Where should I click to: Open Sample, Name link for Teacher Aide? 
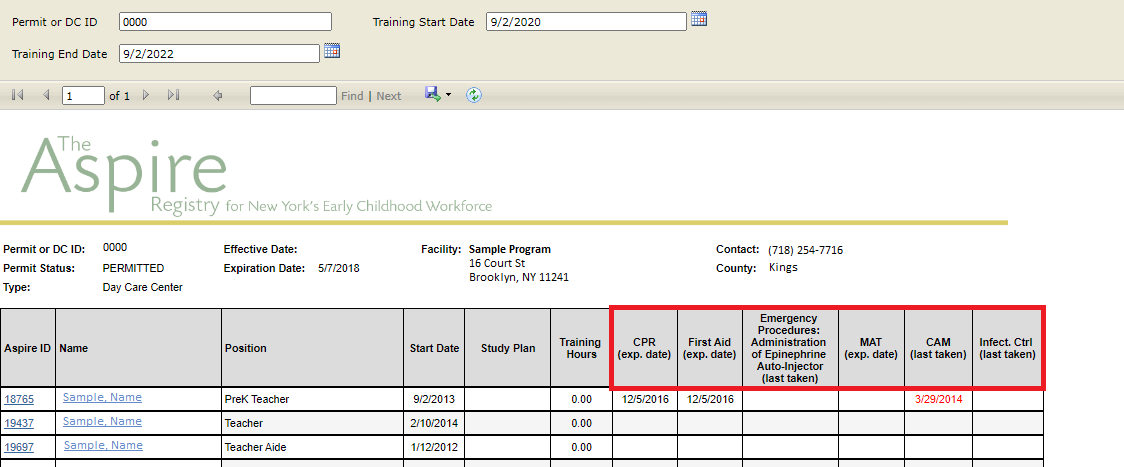pyautogui.click(x=102, y=445)
